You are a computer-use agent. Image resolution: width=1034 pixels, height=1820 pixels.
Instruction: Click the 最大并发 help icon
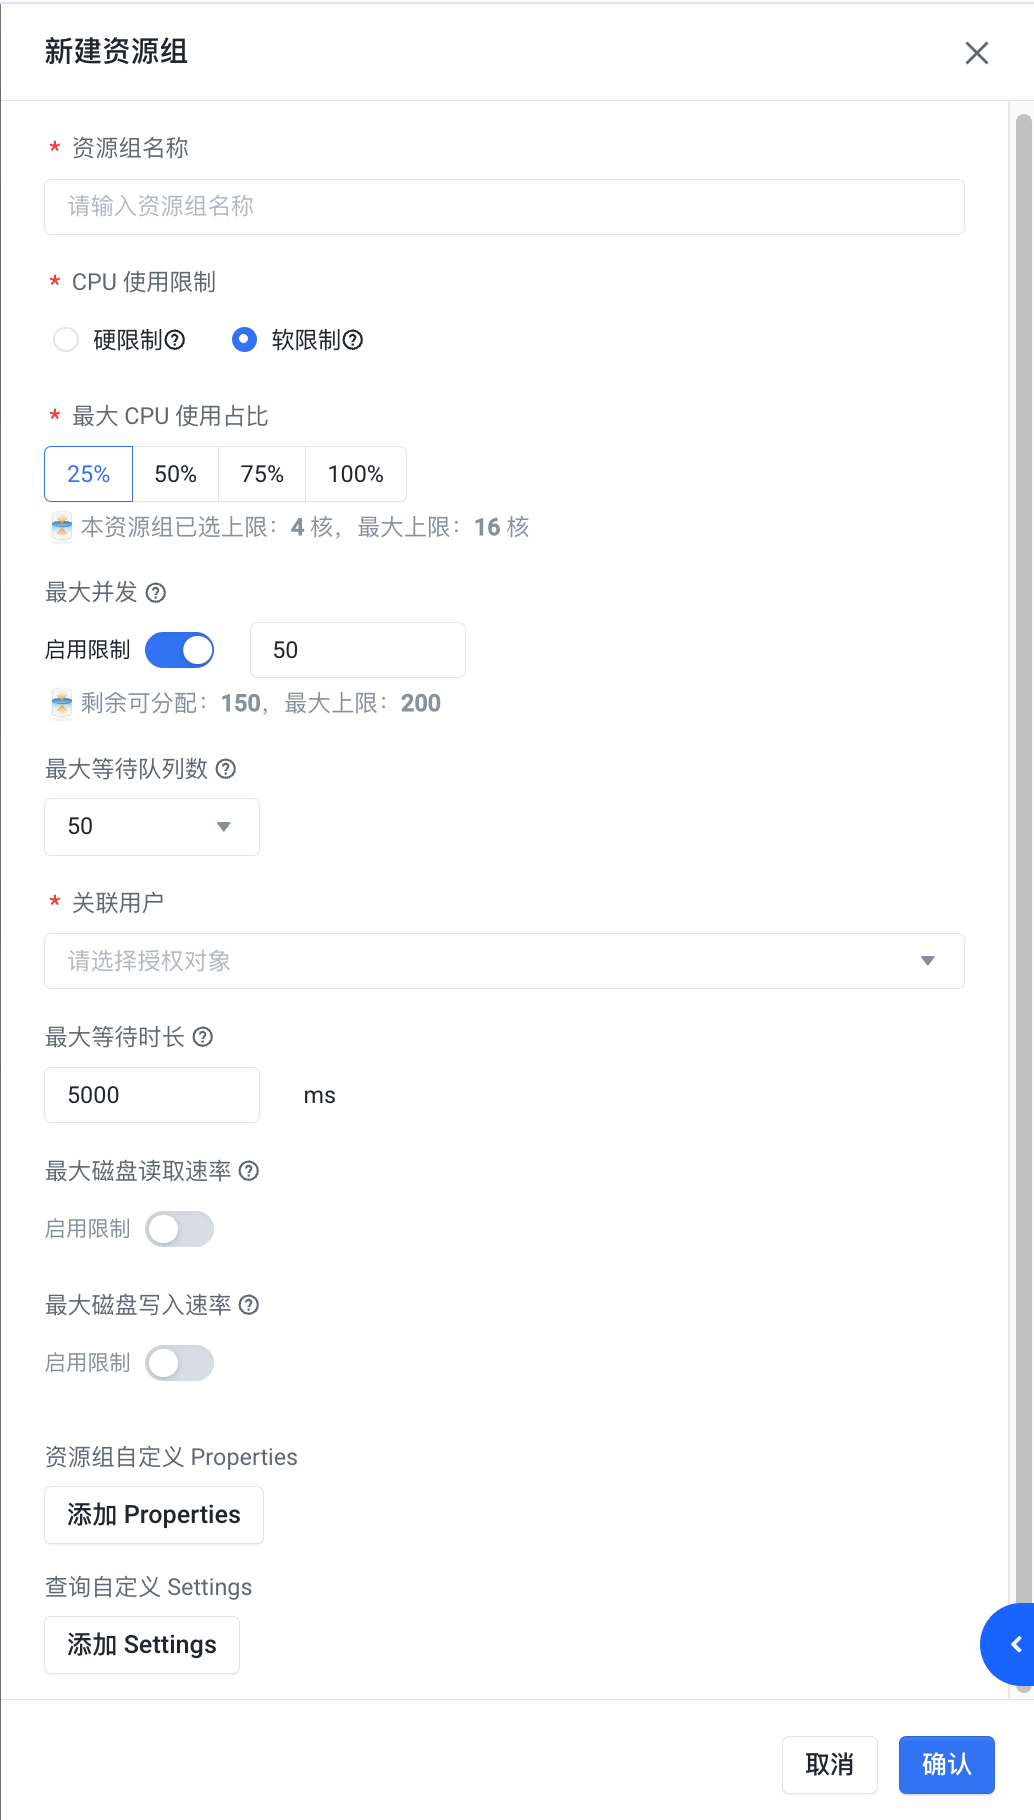click(156, 593)
